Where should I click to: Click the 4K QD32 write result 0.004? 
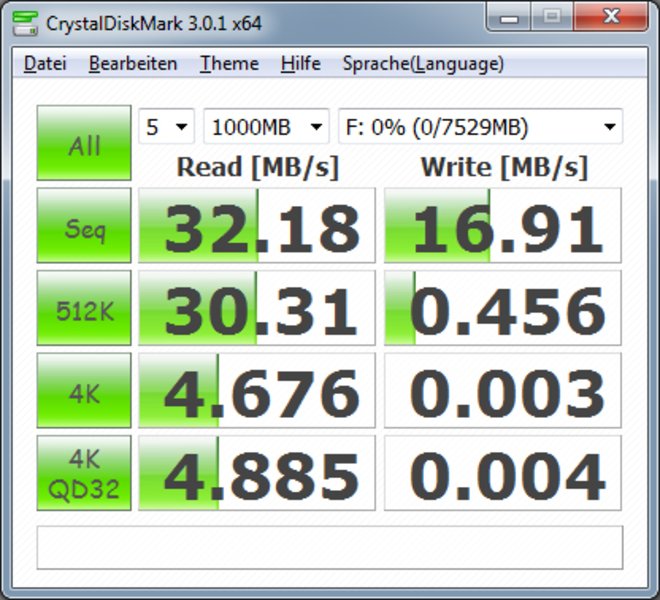click(x=503, y=473)
